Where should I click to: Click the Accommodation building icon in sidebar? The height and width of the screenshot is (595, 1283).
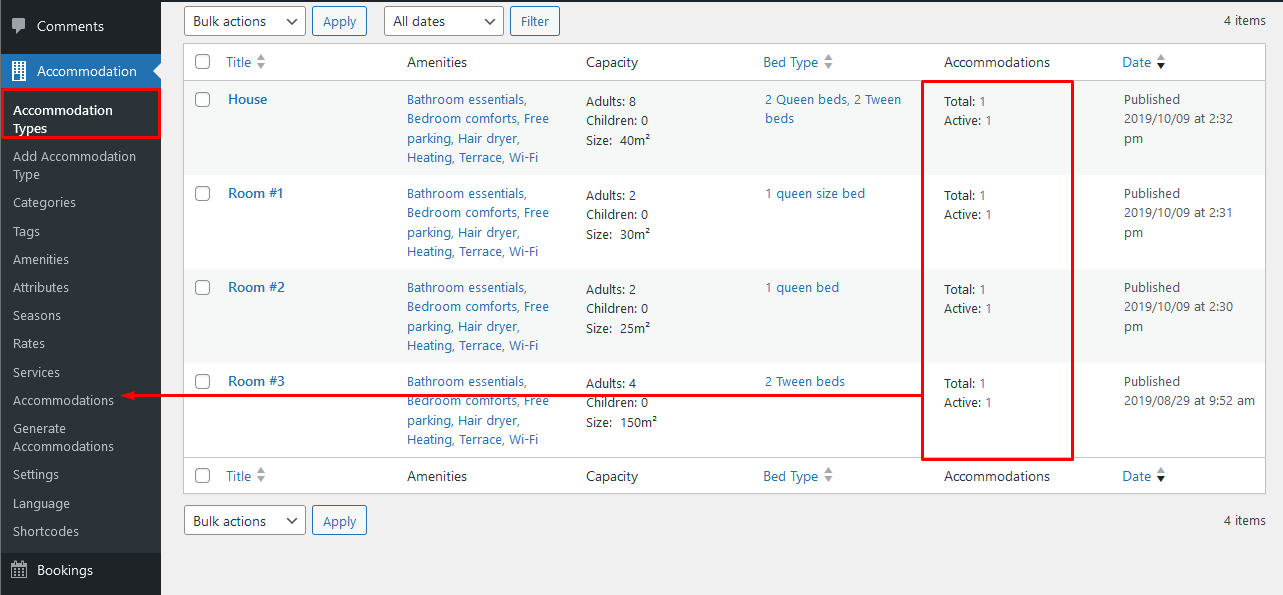(19, 71)
